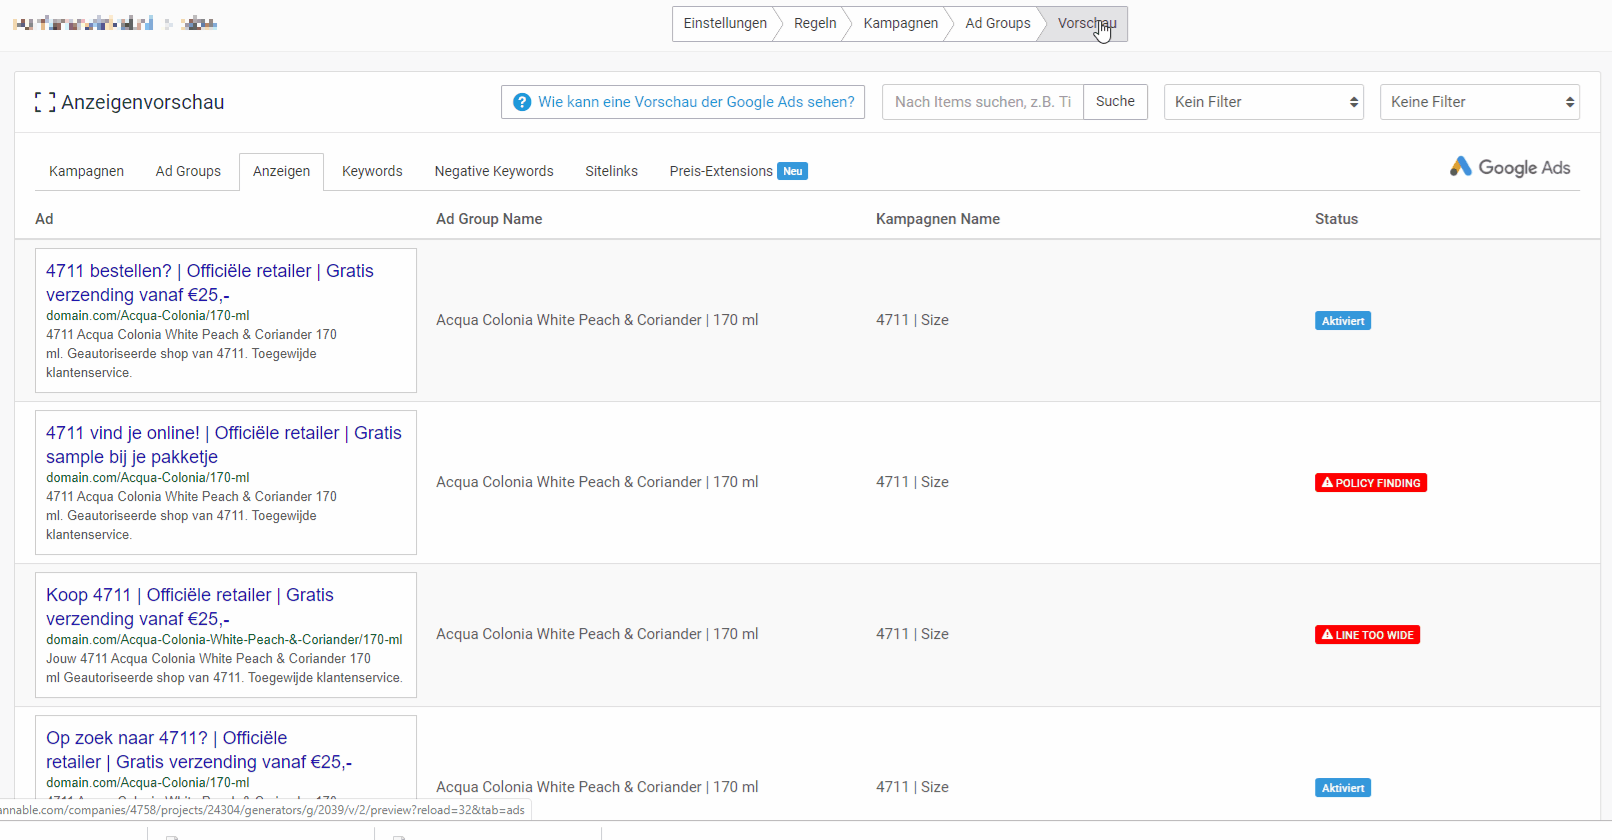
Task: Click Aktiviert badge for 'Op zoek naar 4711' ad
Action: click(1343, 788)
